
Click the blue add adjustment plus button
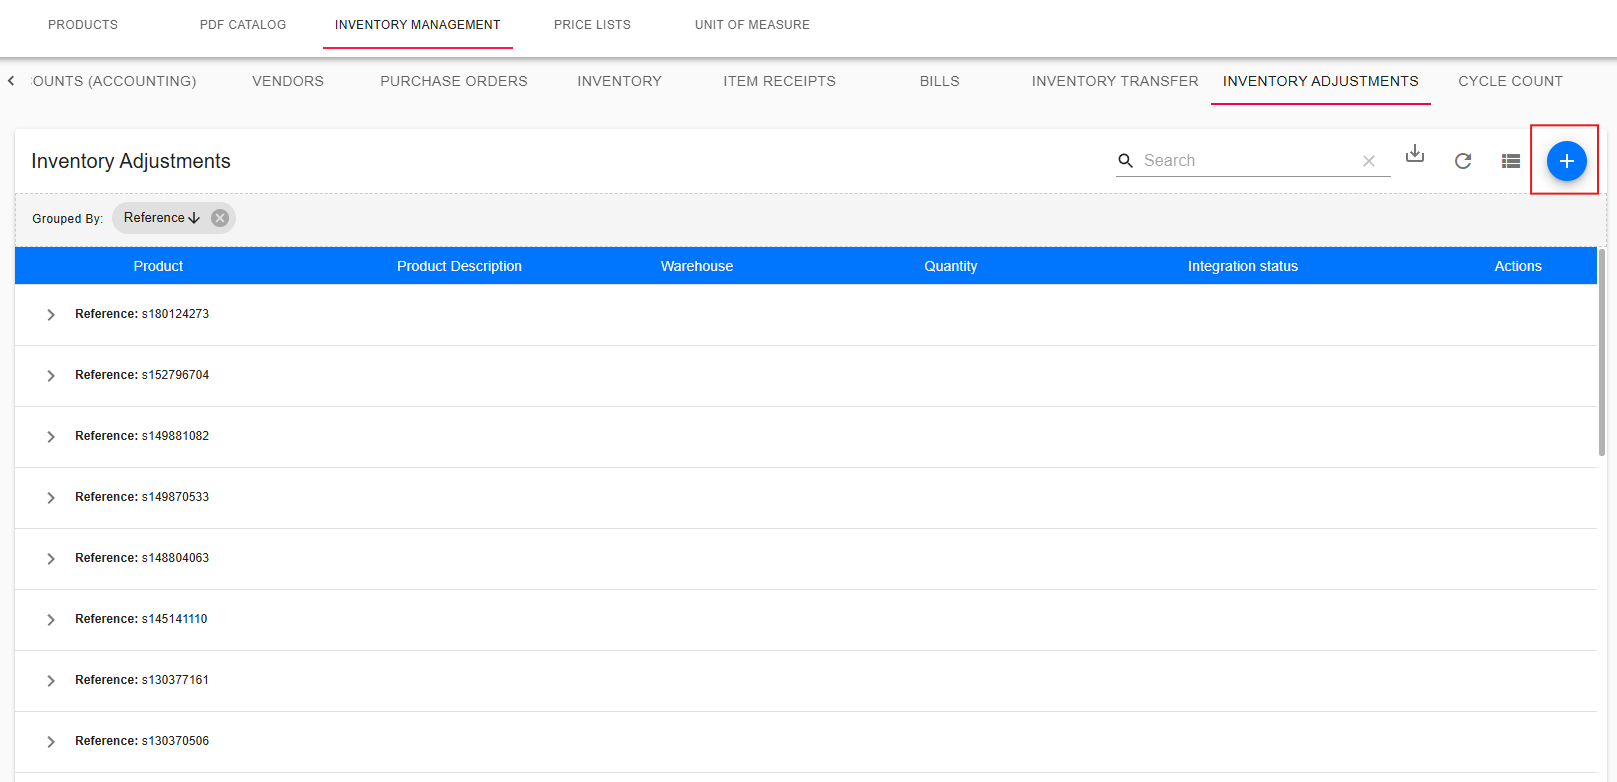click(x=1566, y=161)
